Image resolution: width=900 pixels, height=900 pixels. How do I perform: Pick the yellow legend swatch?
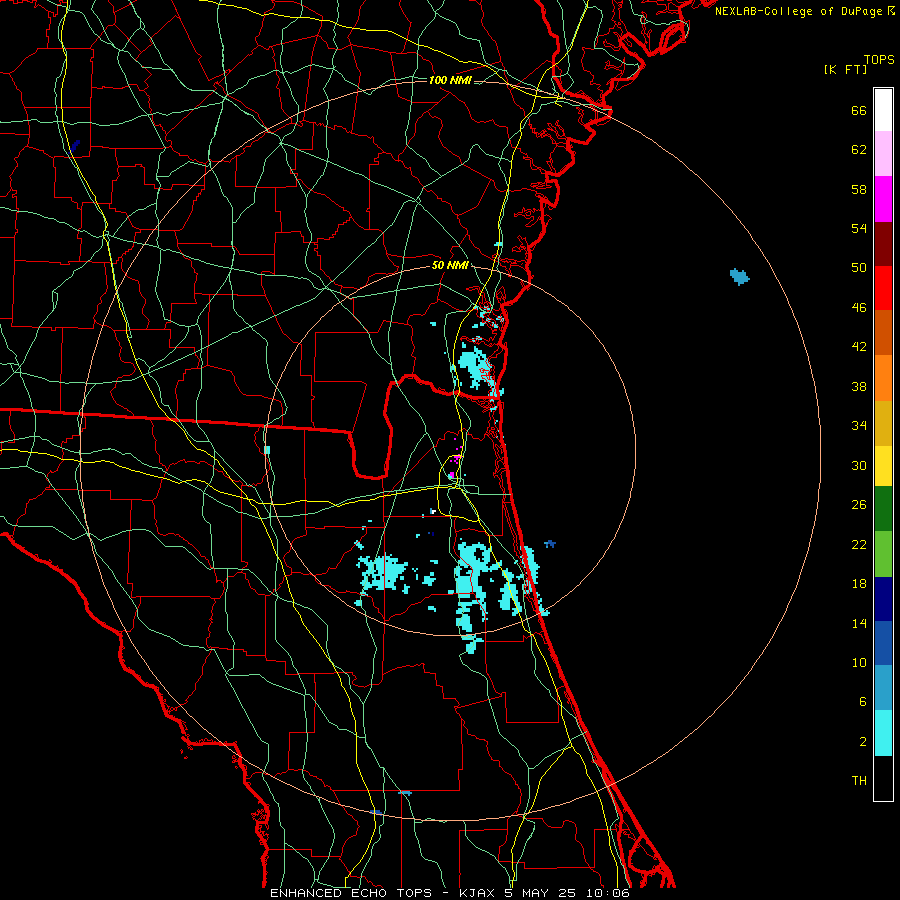click(x=883, y=466)
